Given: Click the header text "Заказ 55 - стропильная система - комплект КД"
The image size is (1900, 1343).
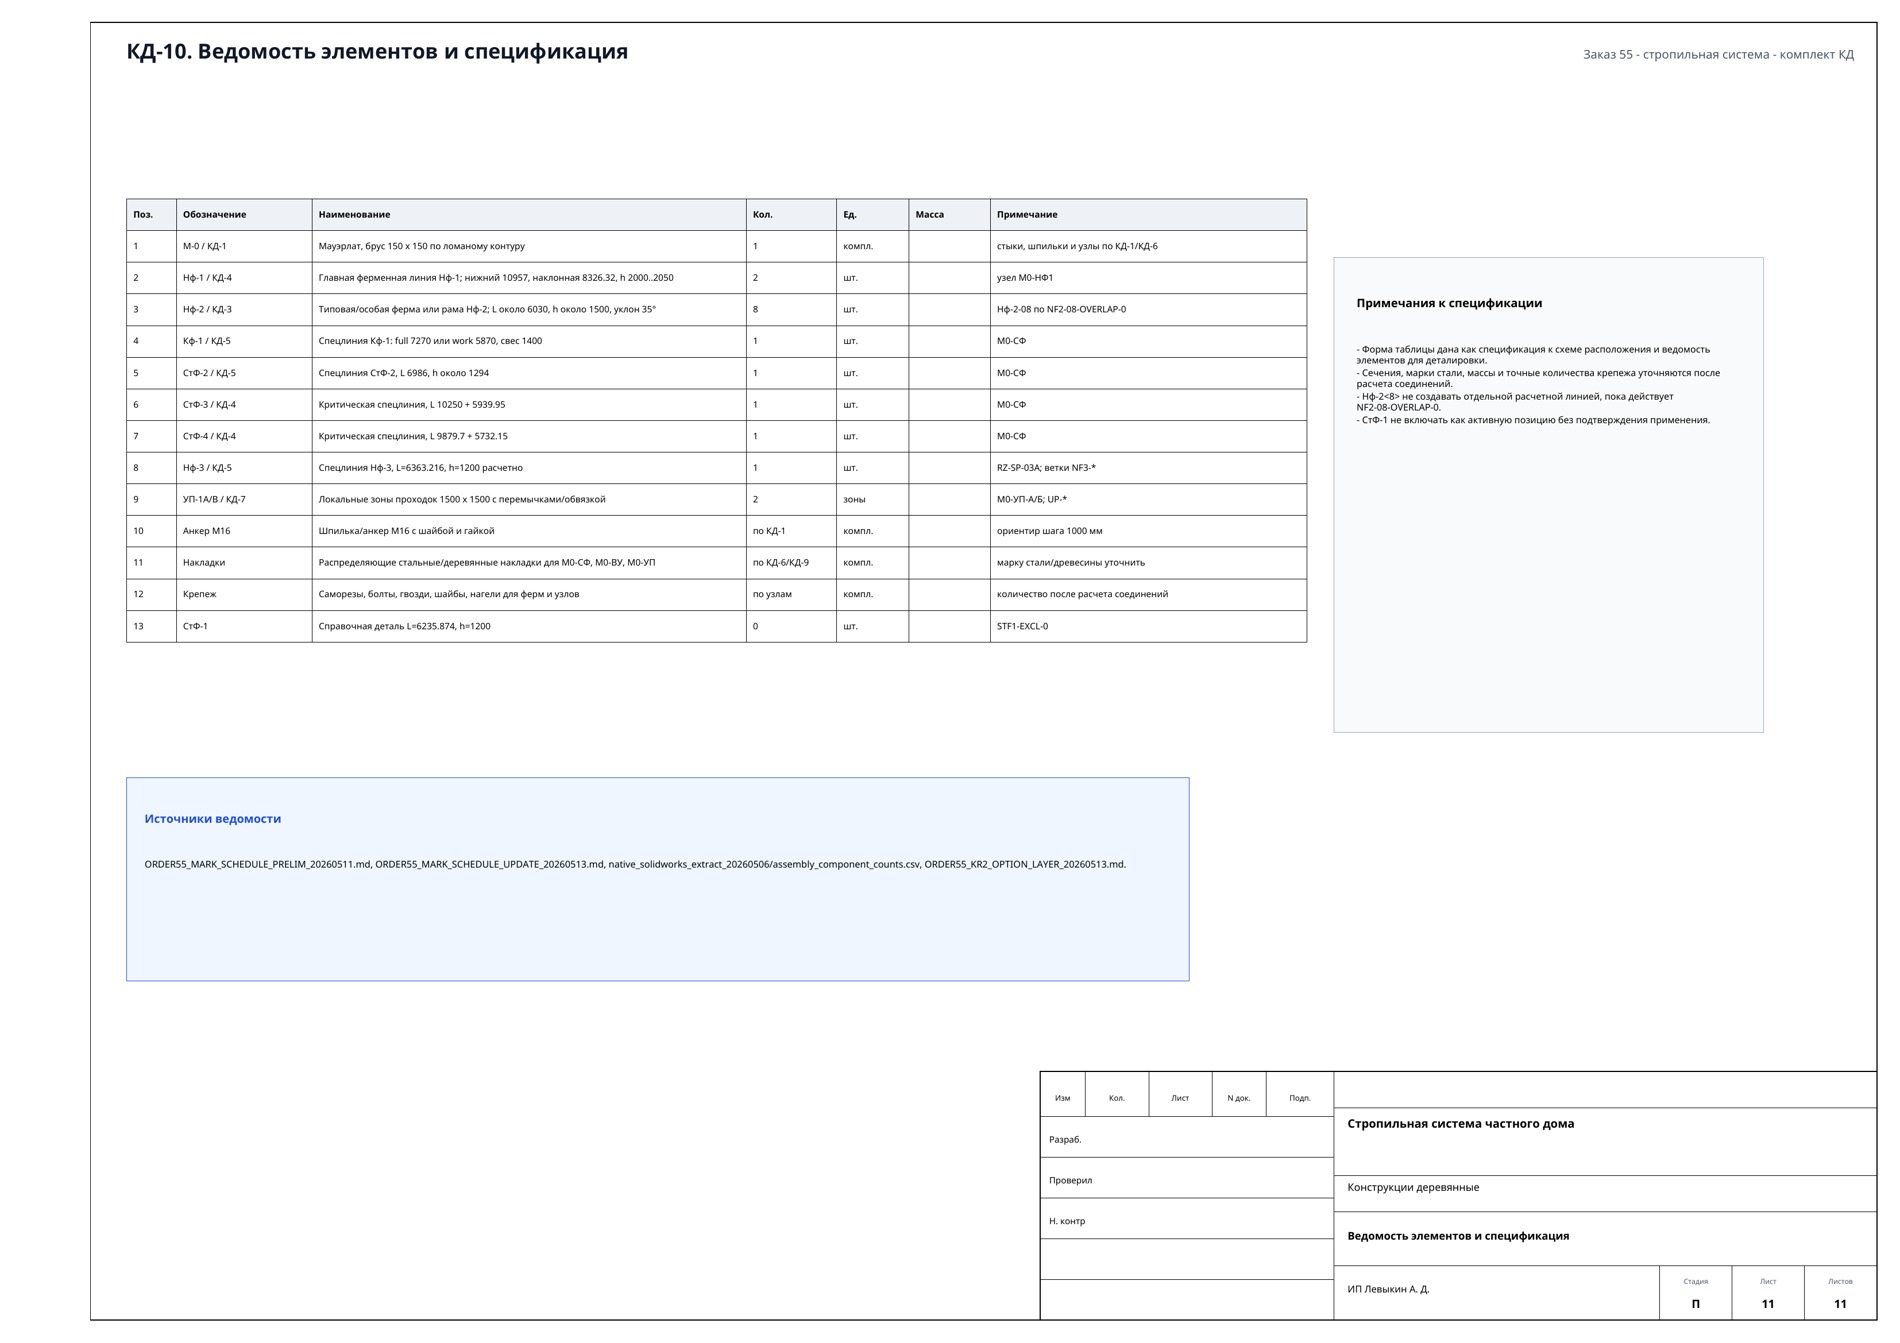Looking at the screenshot, I should click(x=1718, y=55).
